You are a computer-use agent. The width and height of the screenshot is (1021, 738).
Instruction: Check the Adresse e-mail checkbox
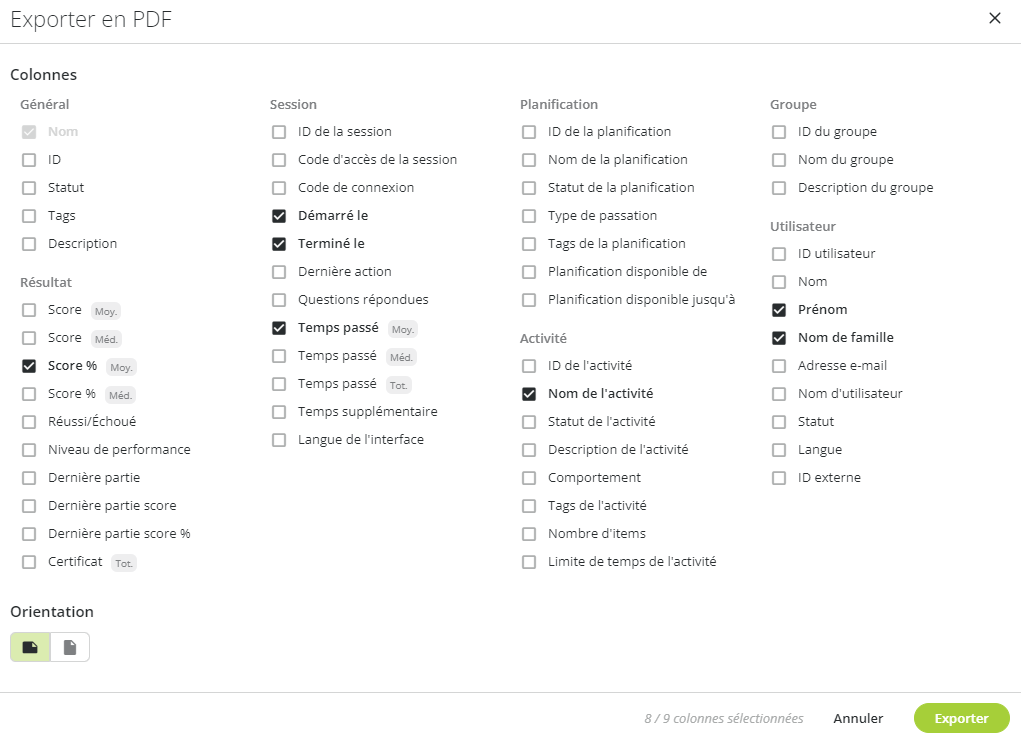pyautogui.click(x=779, y=365)
